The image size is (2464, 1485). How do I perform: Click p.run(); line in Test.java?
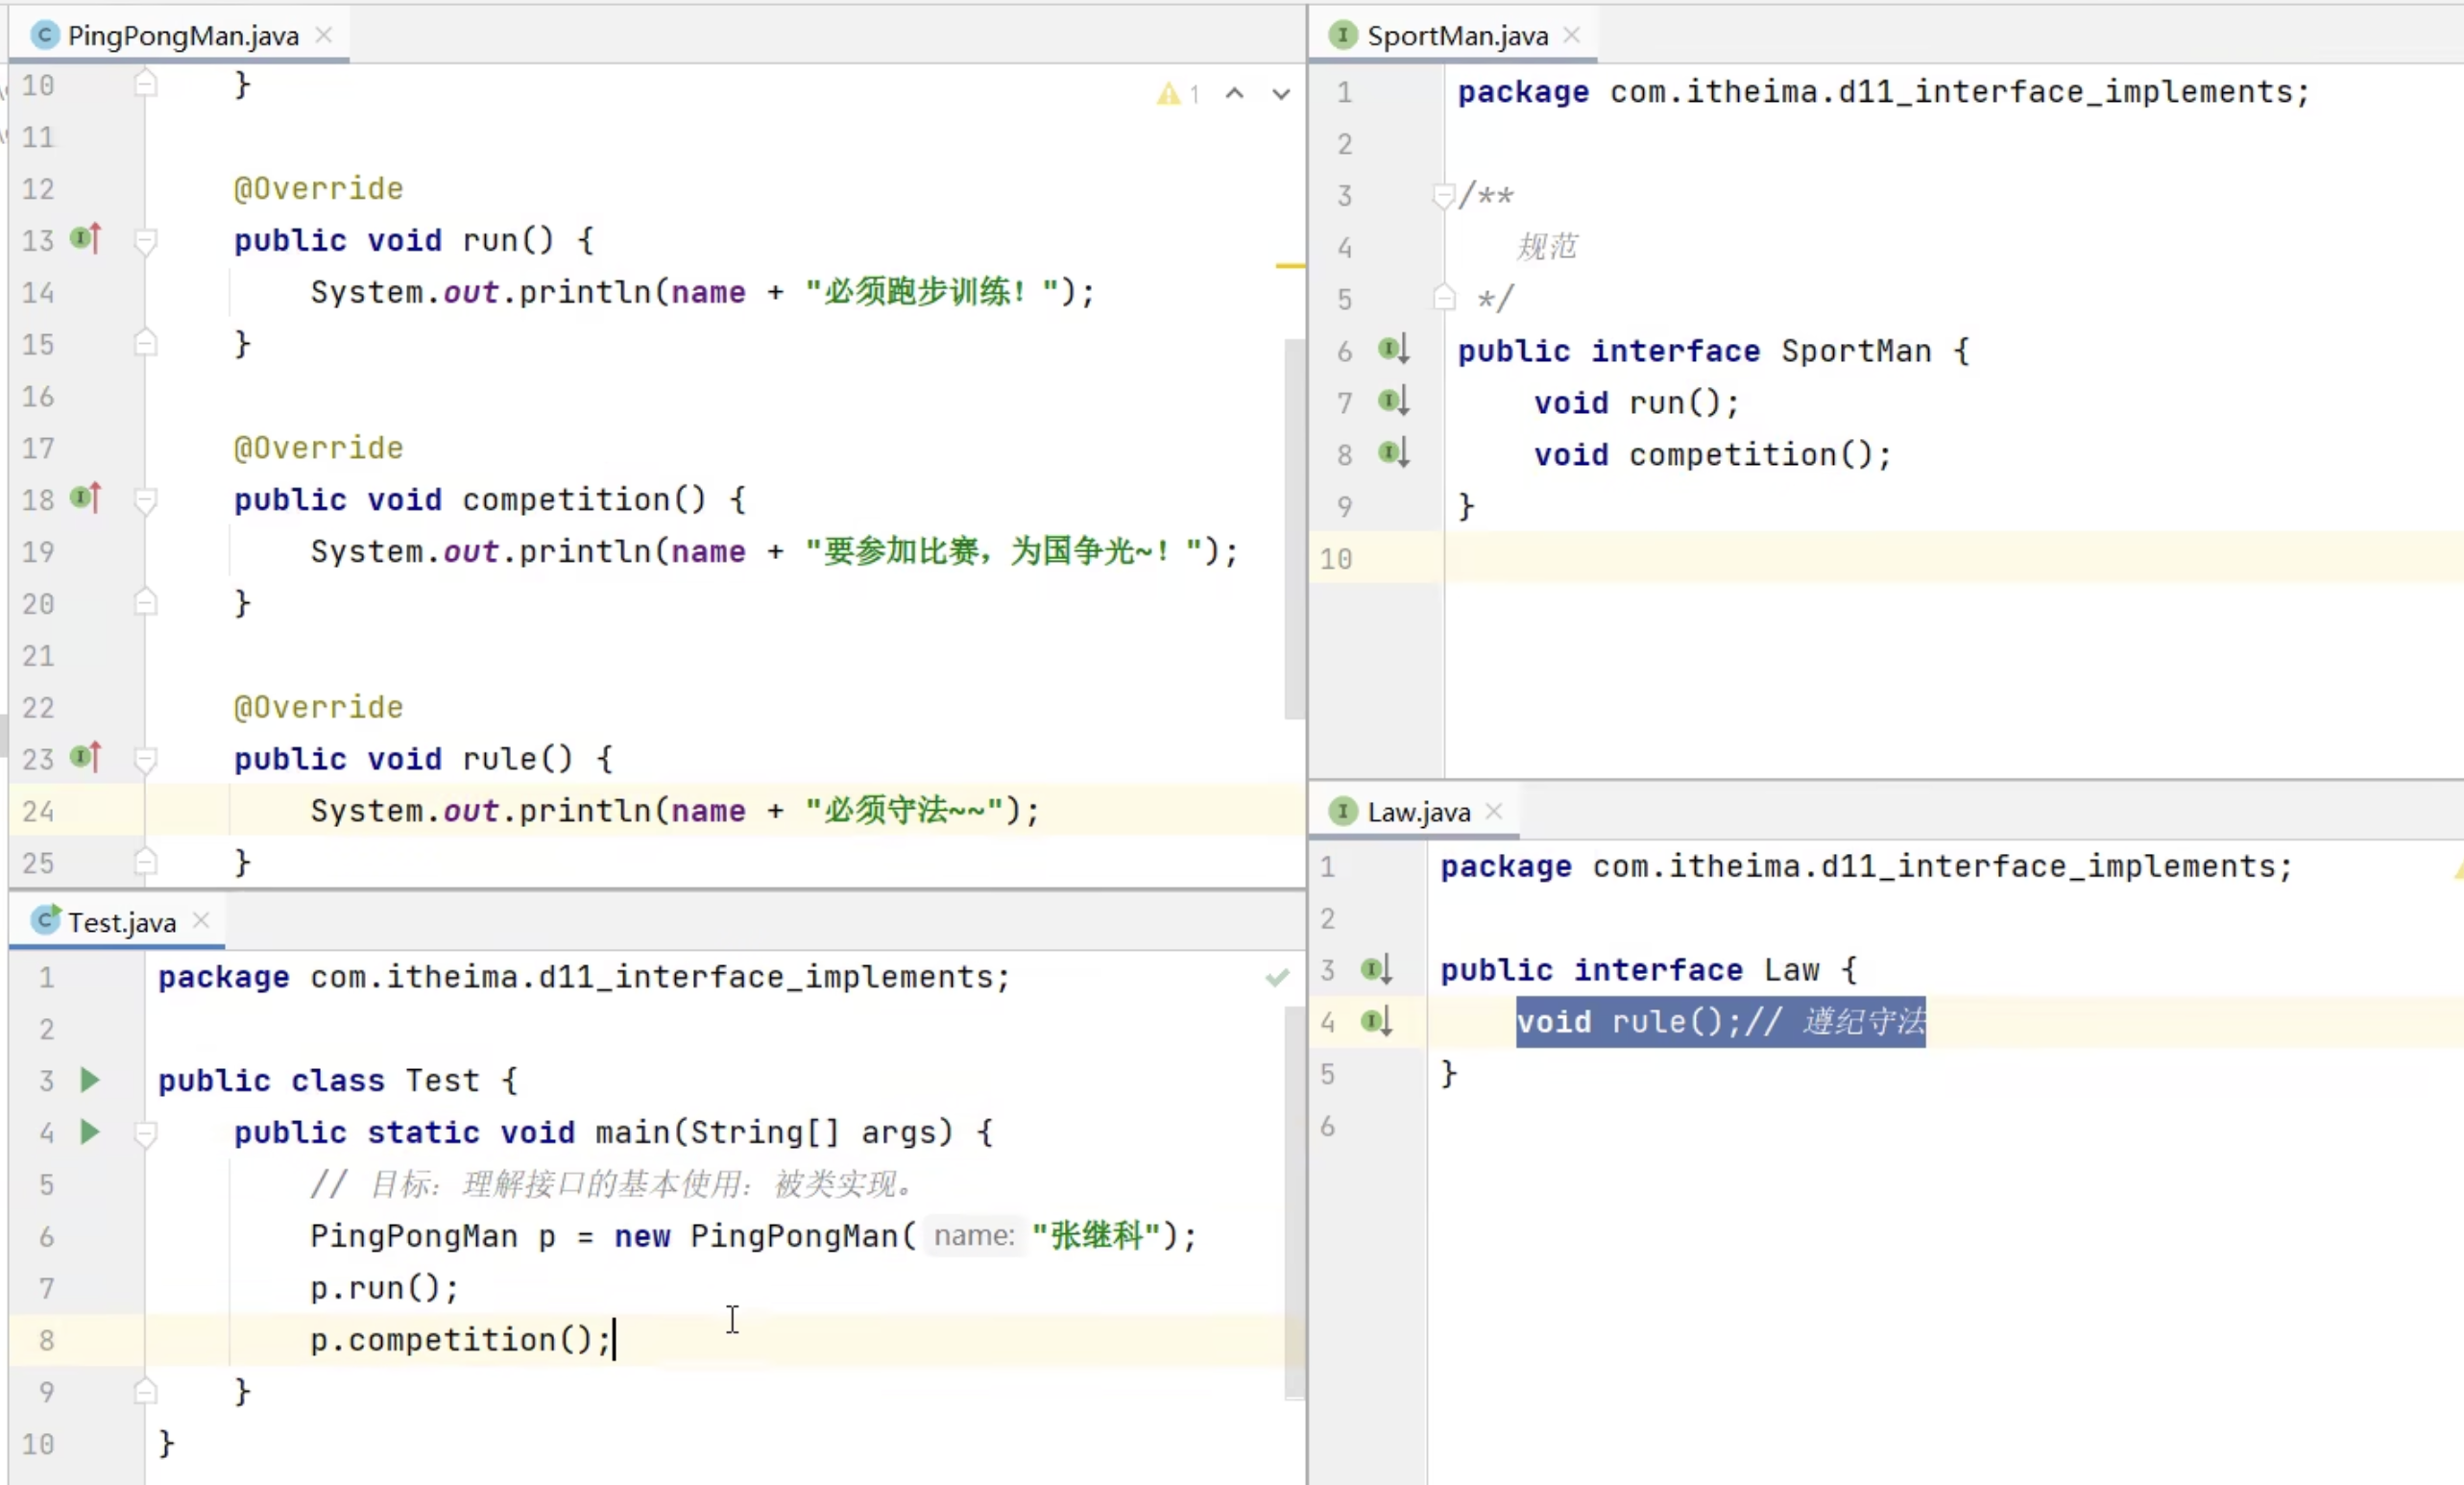384,1288
